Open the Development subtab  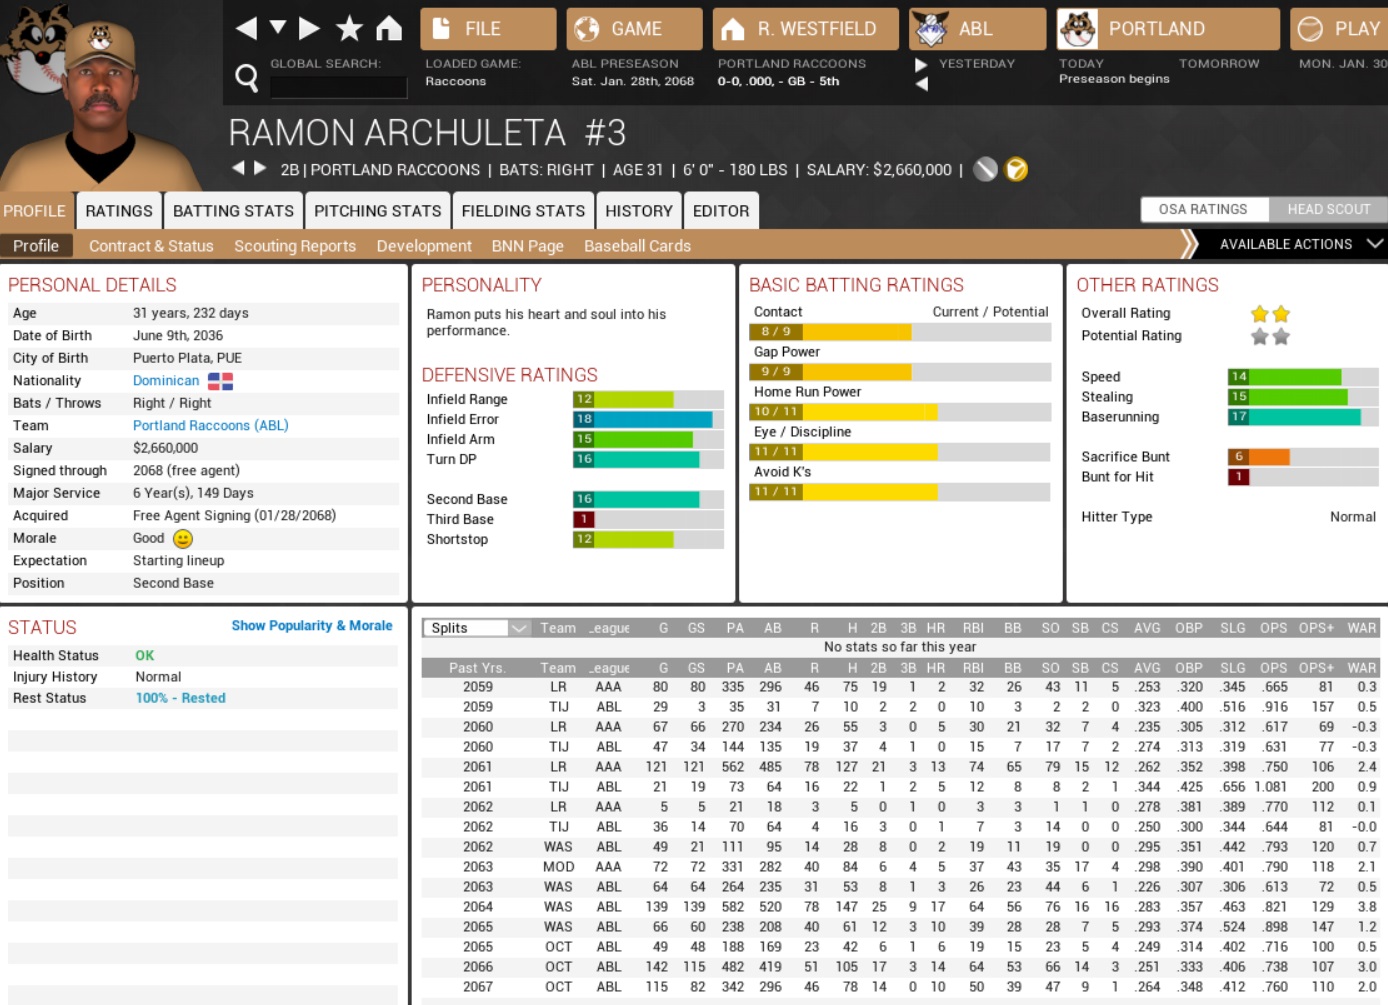coord(424,246)
